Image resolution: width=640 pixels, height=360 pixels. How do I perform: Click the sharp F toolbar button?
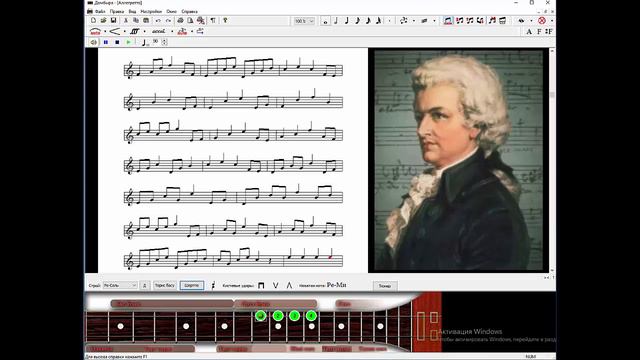coord(549,31)
